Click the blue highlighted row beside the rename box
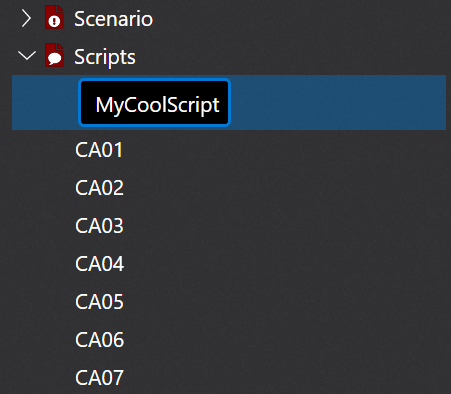 pos(338,103)
